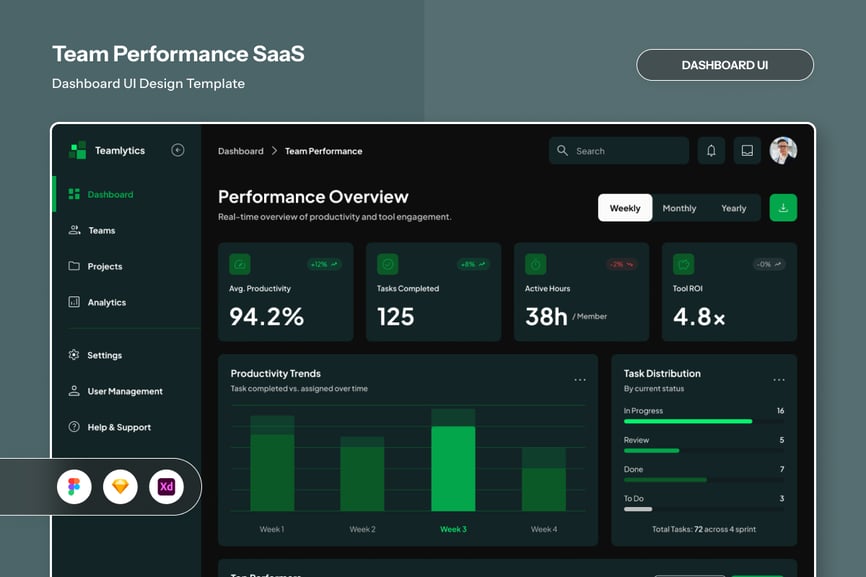866x577 pixels.
Task: Switch to the Yearly view
Action: tap(734, 208)
